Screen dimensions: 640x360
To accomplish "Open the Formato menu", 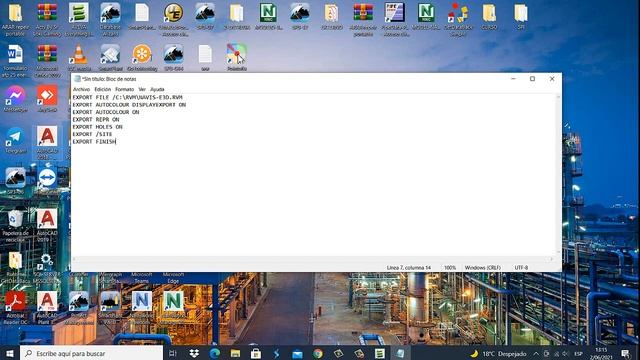I will click(x=124, y=89).
